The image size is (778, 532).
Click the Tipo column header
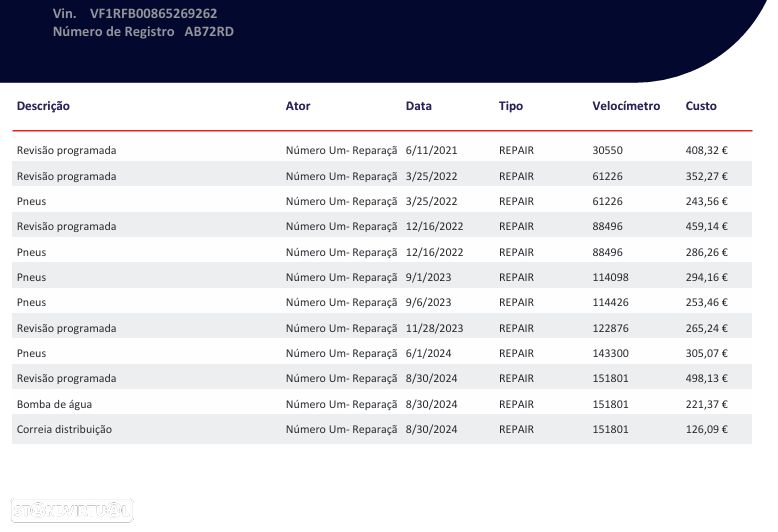pos(511,106)
